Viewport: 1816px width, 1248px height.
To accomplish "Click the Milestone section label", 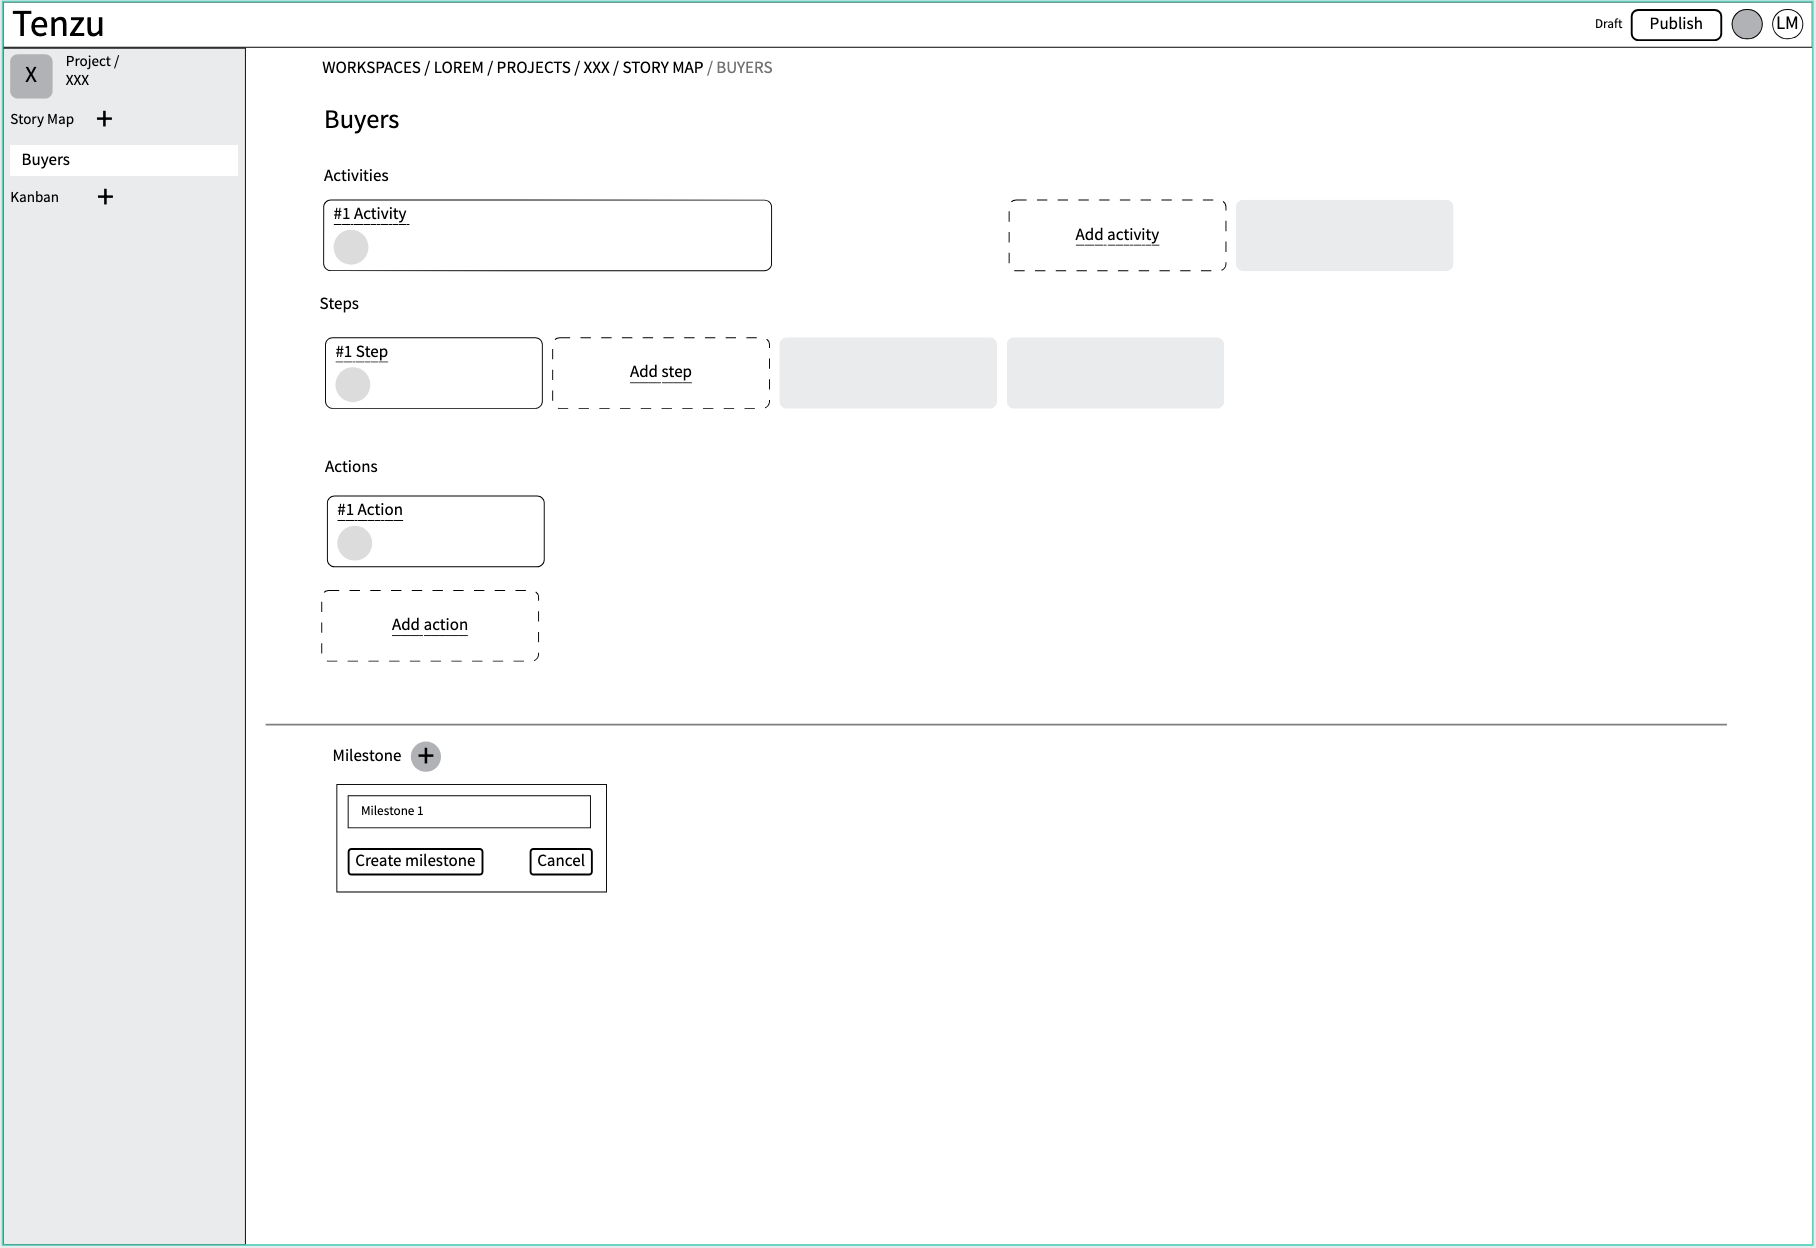I will tap(367, 756).
